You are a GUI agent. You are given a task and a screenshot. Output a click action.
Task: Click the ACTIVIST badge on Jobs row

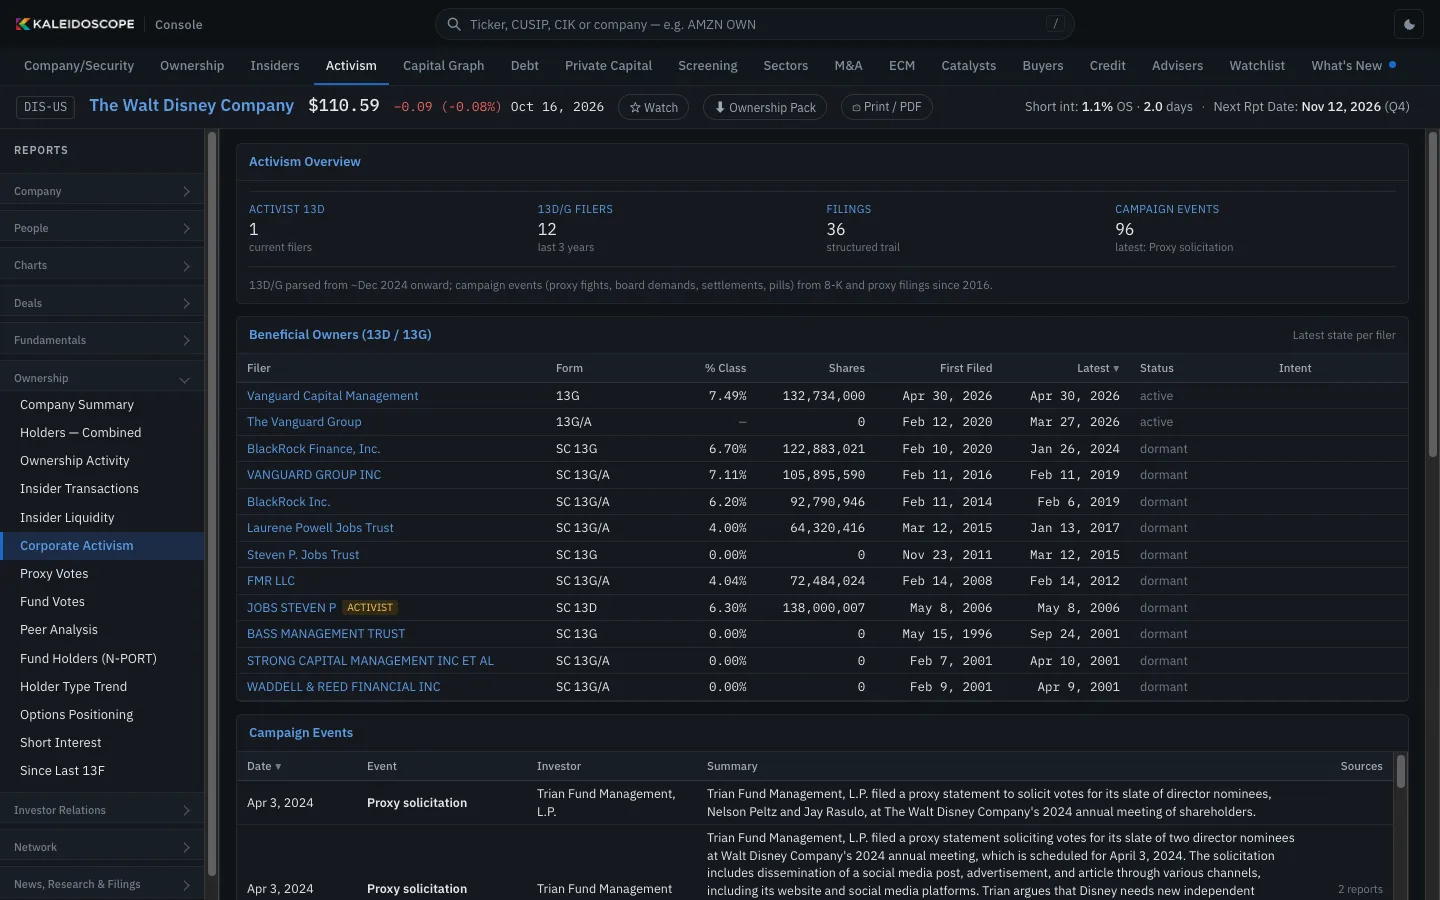coord(370,608)
